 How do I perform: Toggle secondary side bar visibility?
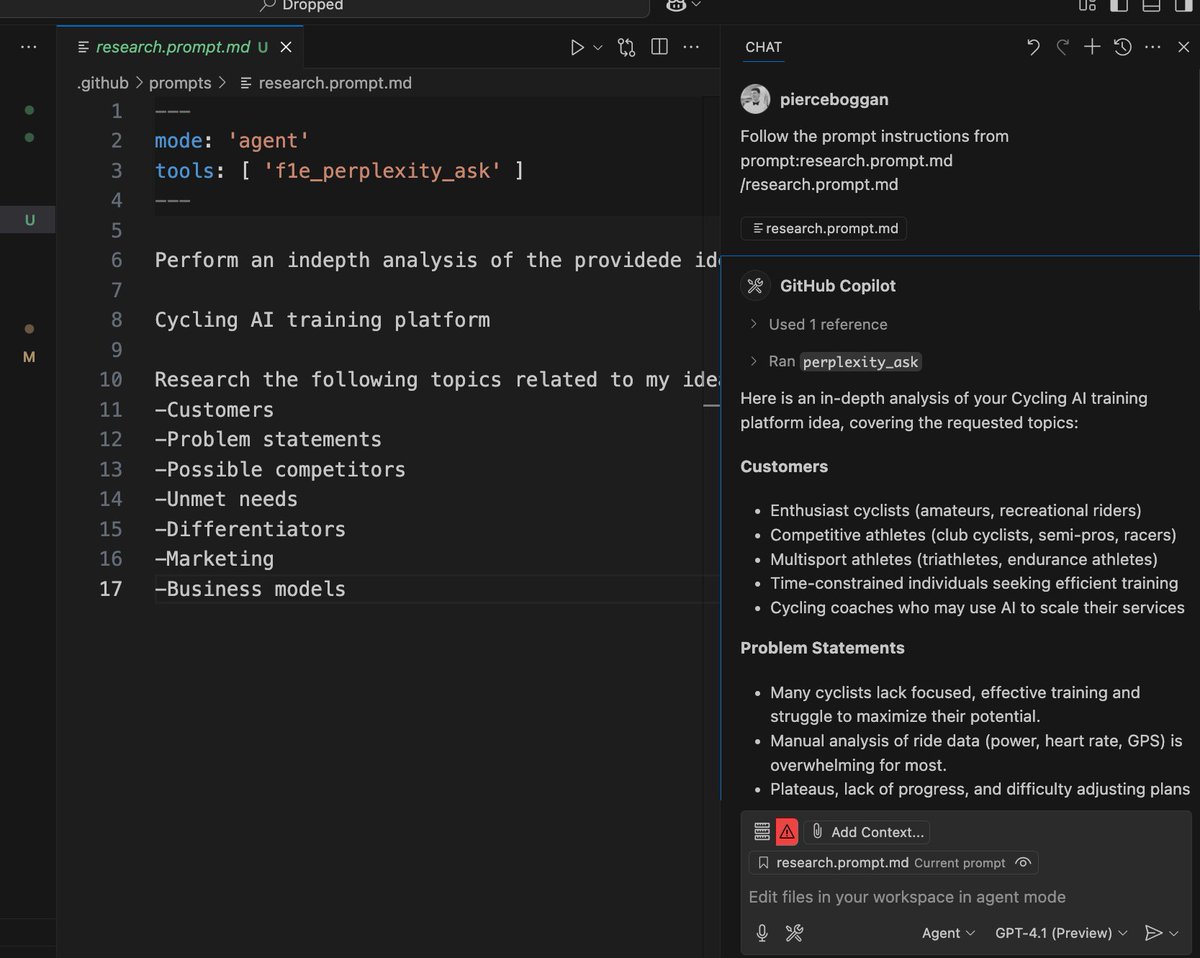point(1183,6)
